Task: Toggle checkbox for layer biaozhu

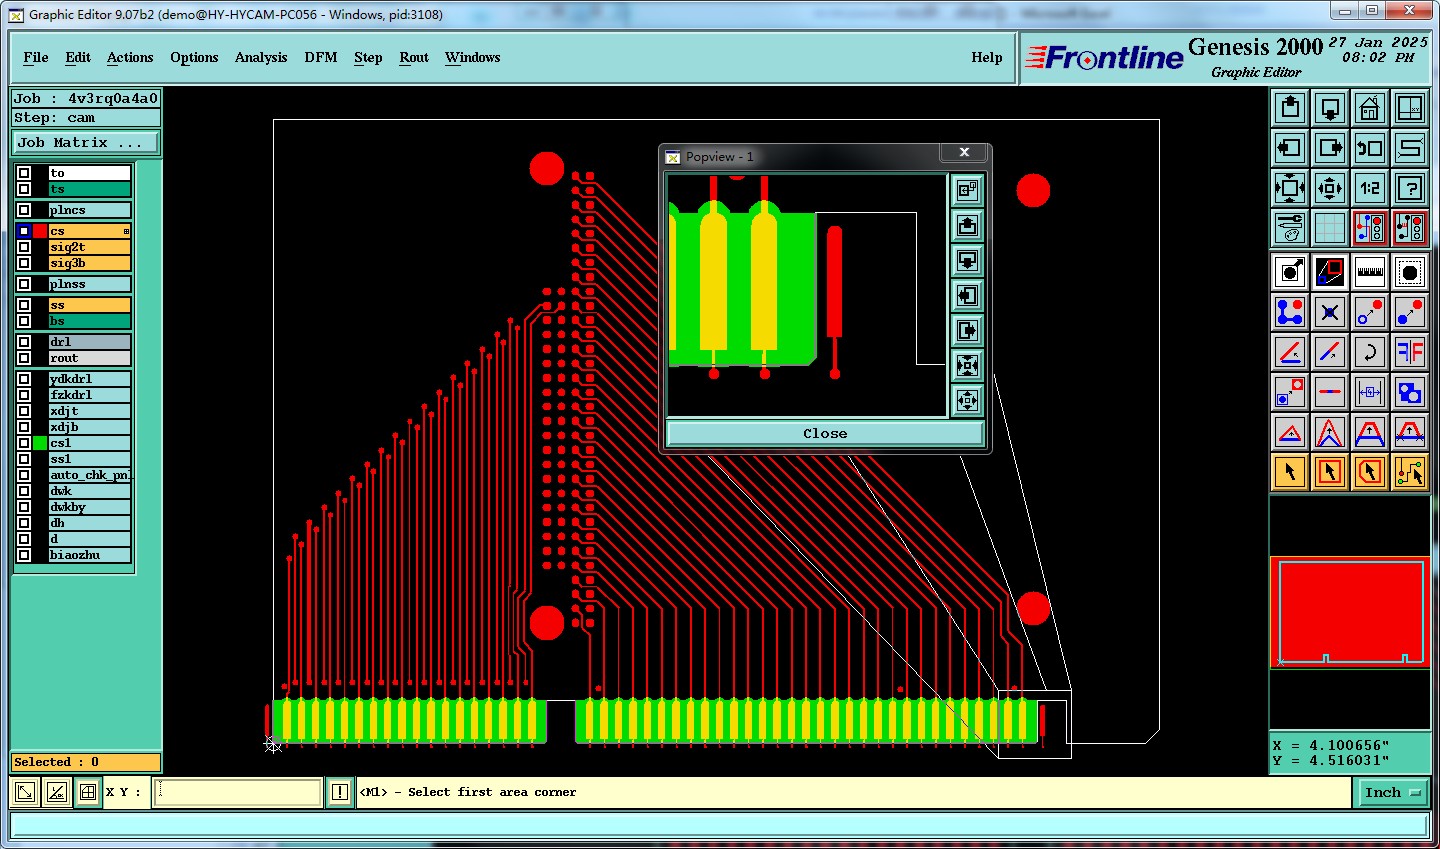Action: pyautogui.click(x=24, y=555)
